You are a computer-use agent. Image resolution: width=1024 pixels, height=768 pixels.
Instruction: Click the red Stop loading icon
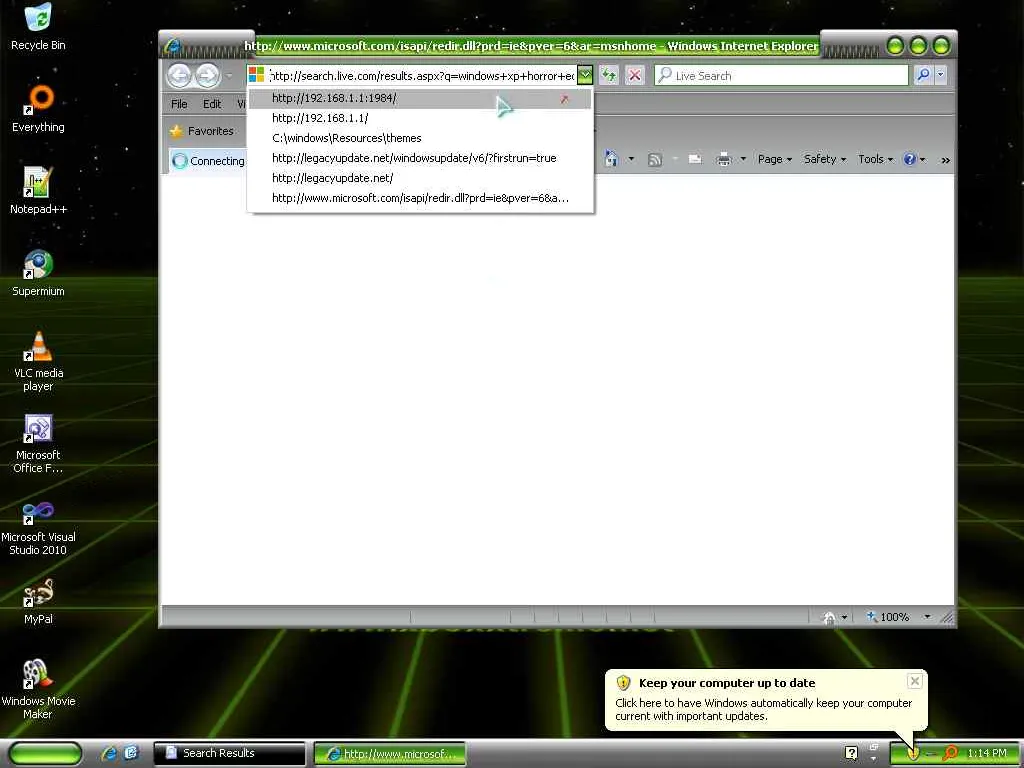(x=634, y=75)
